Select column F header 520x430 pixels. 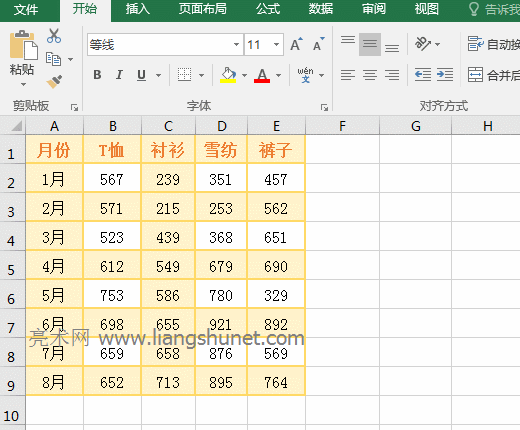(342, 126)
